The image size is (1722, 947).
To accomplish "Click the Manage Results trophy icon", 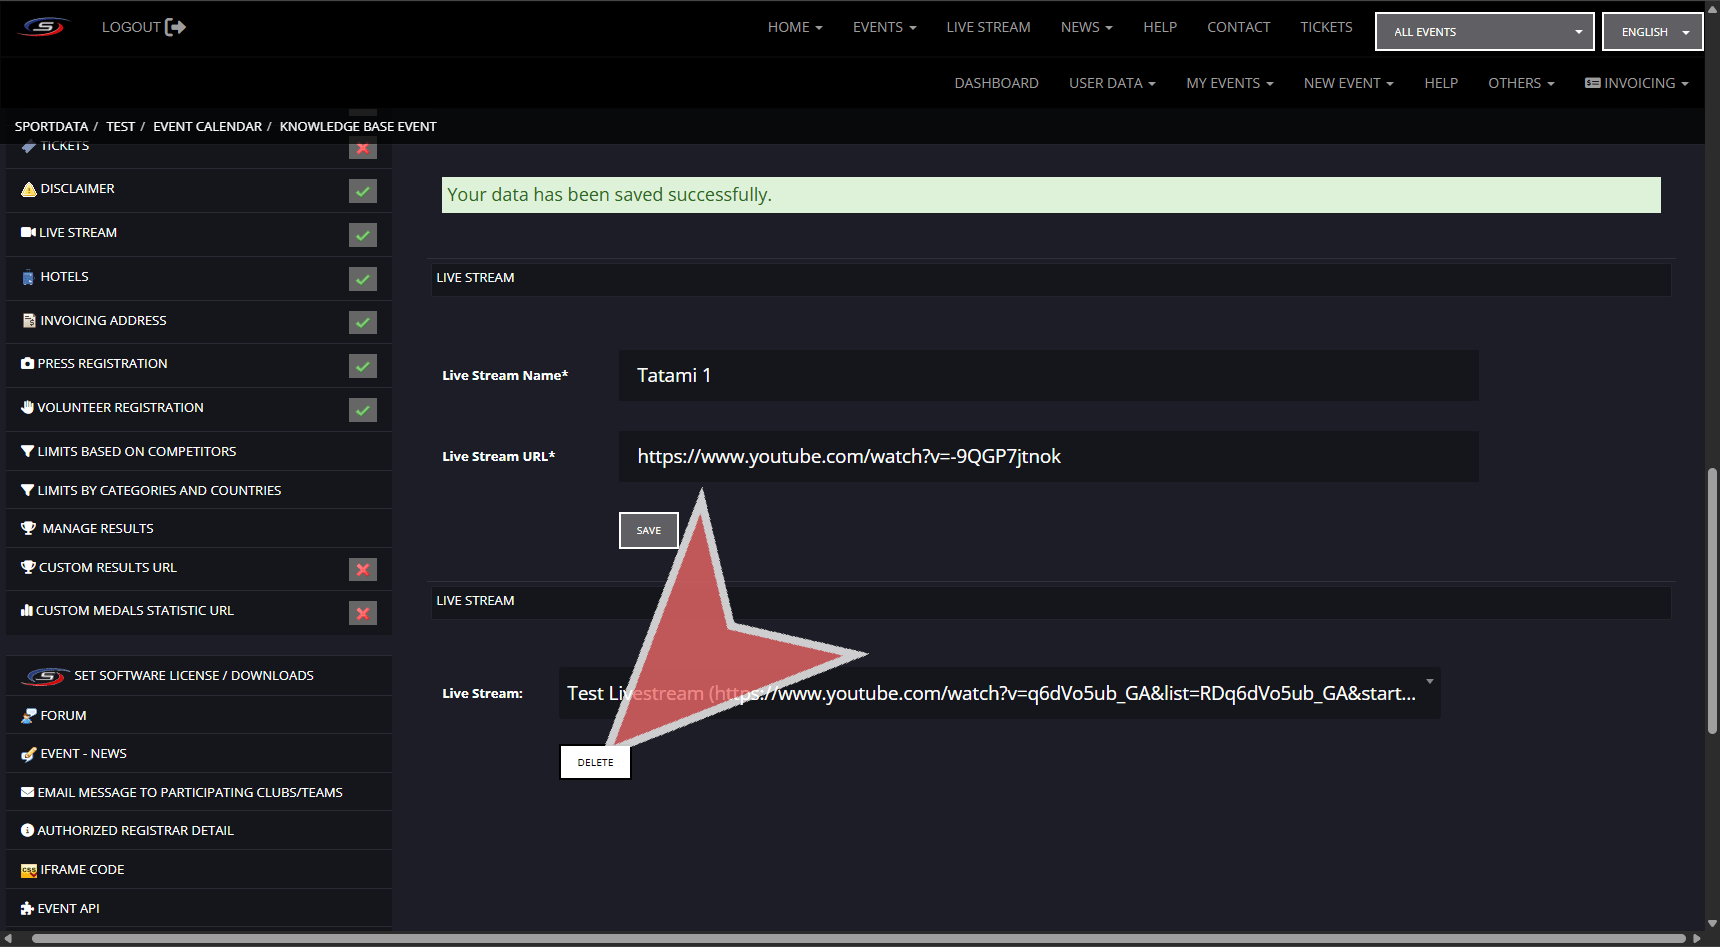I will pyautogui.click(x=28, y=528).
